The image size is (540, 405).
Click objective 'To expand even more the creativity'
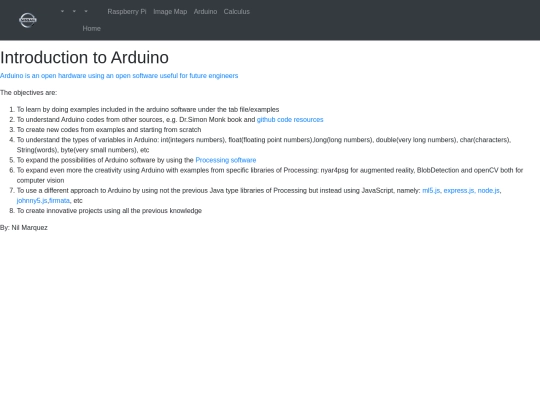tap(270, 175)
